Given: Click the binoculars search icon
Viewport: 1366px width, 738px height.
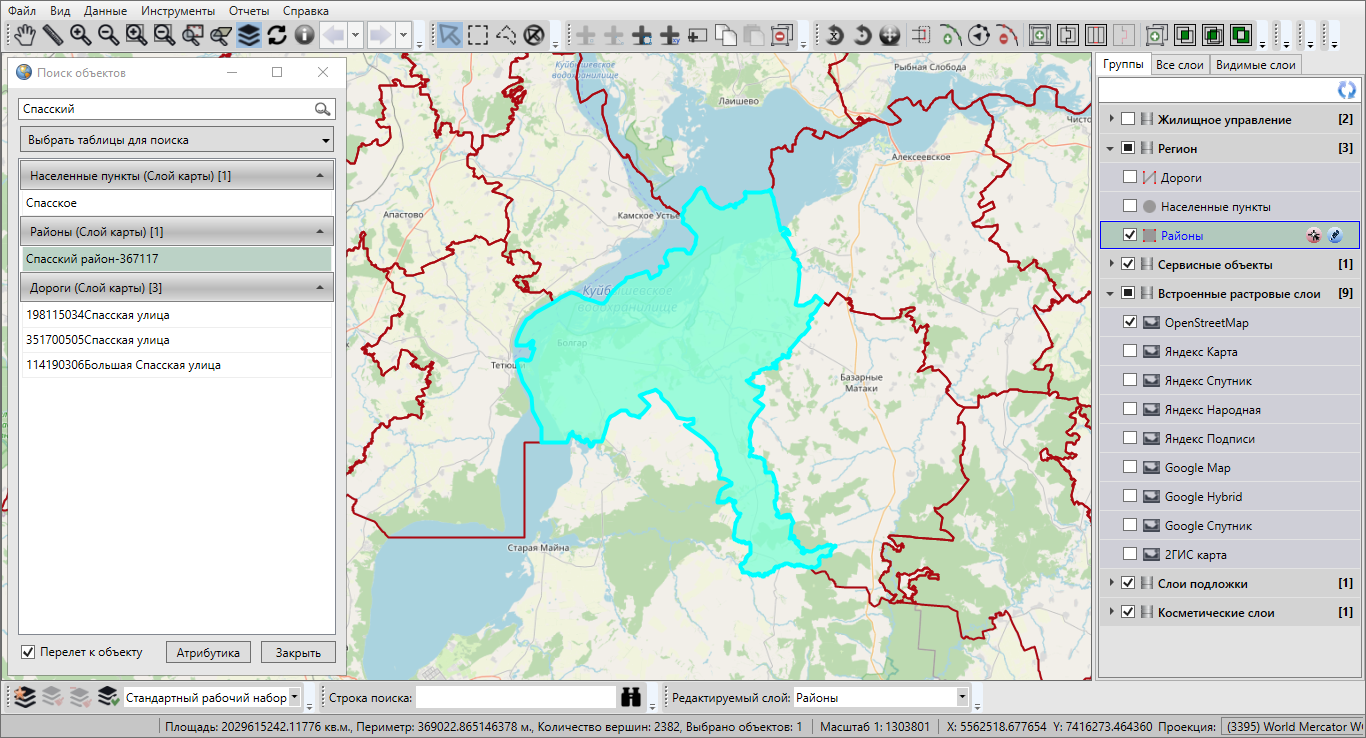Looking at the screenshot, I should coord(631,697).
